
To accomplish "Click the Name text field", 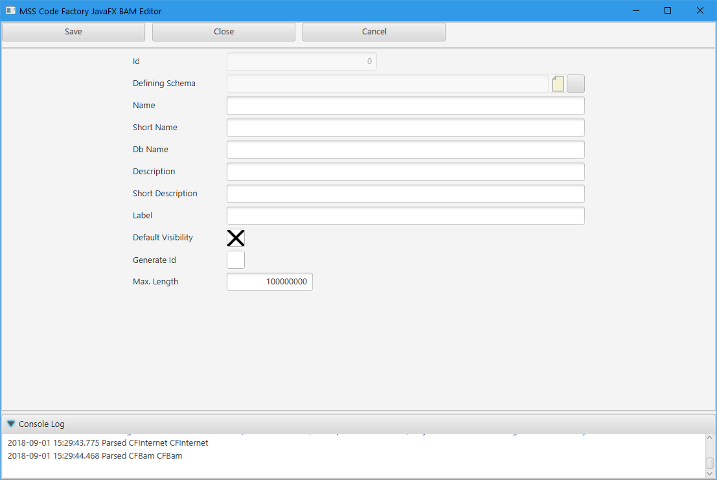I will pyautogui.click(x=405, y=106).
